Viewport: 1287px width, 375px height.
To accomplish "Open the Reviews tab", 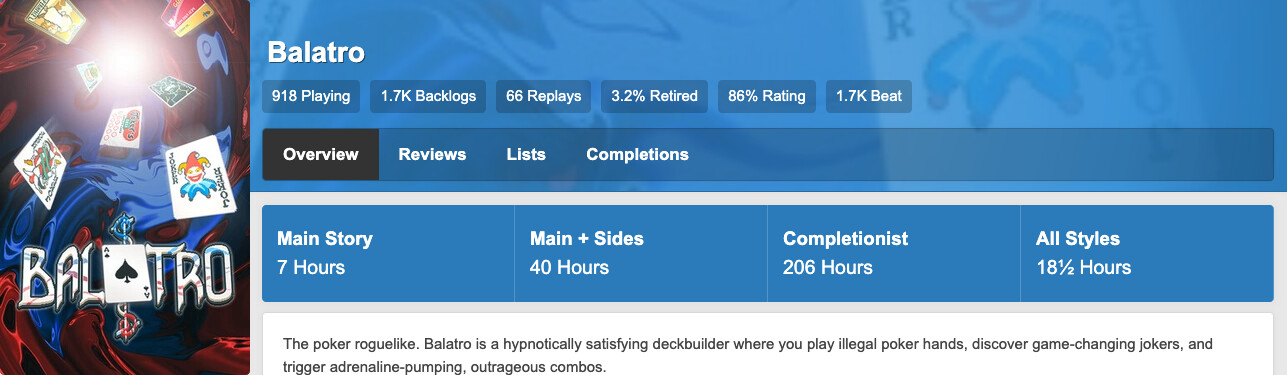I will coord(432,154).
